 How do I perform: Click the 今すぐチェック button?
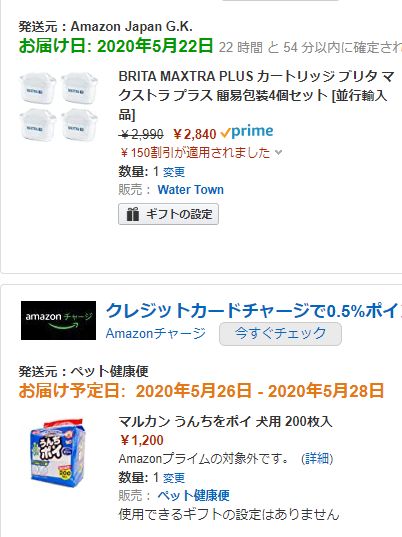[x=280, y=334]
